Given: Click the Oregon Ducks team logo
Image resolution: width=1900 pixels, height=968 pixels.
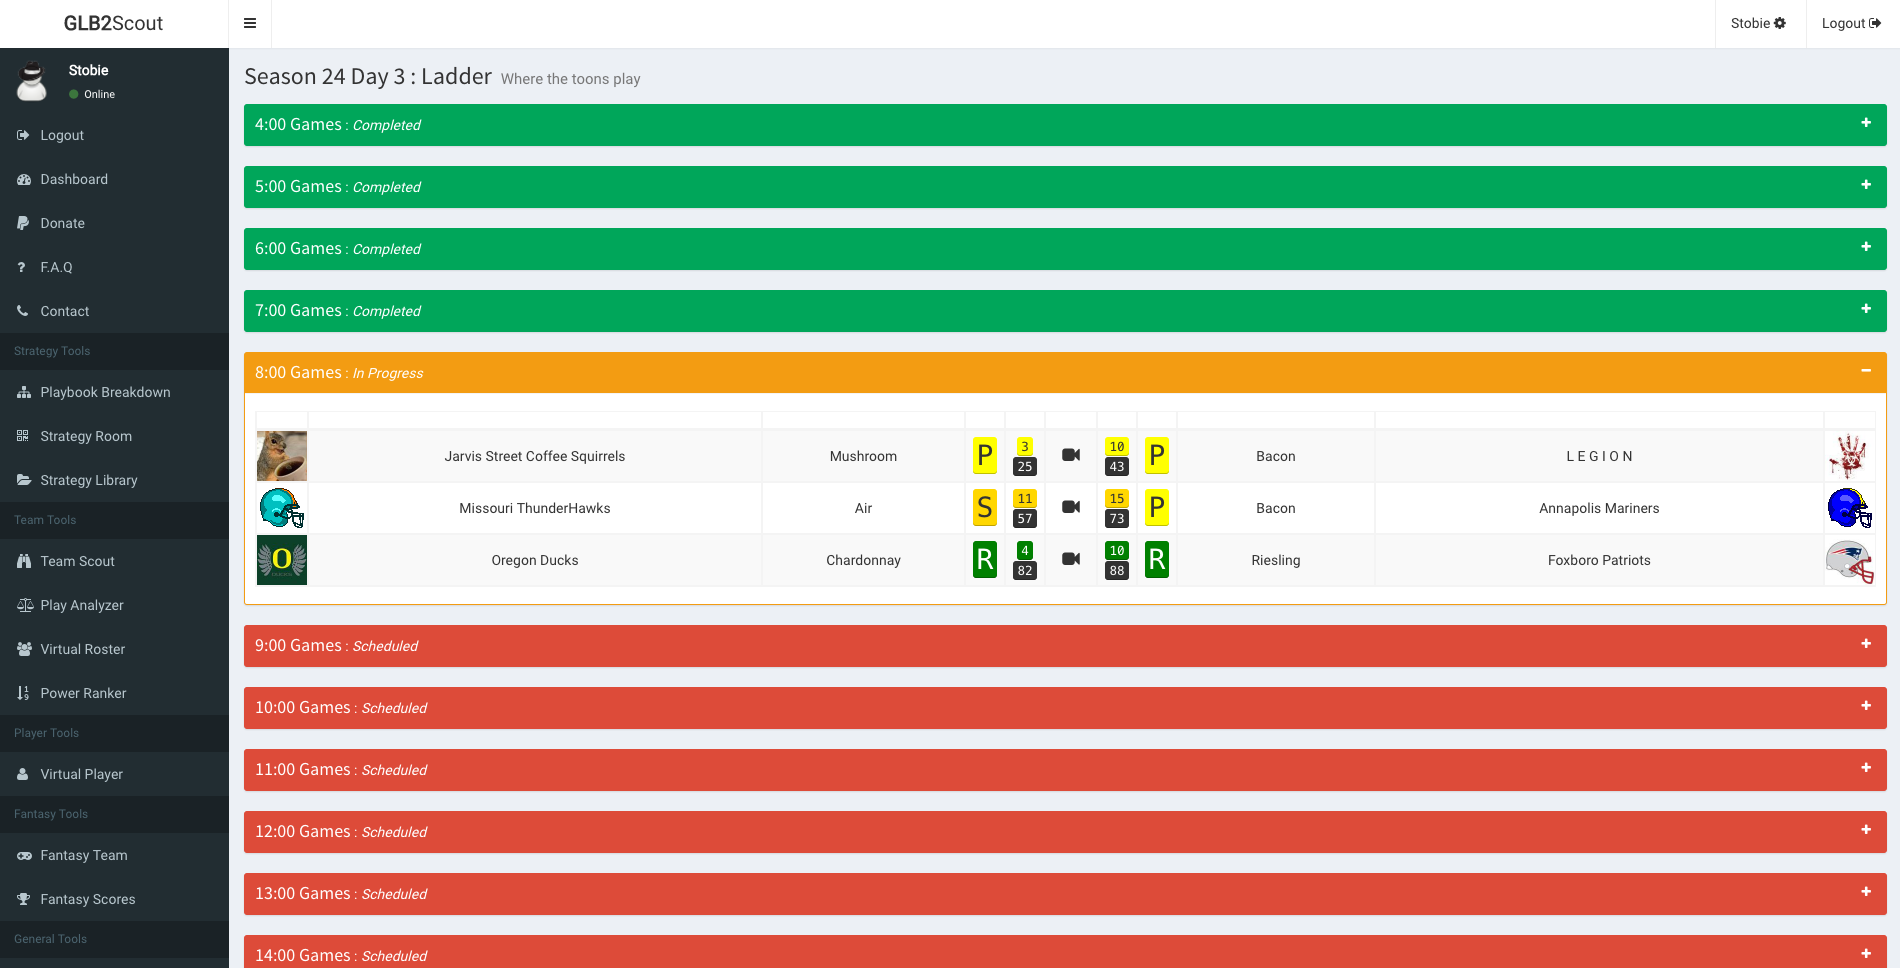Looking at the screenshot, I should click(282, 560).
